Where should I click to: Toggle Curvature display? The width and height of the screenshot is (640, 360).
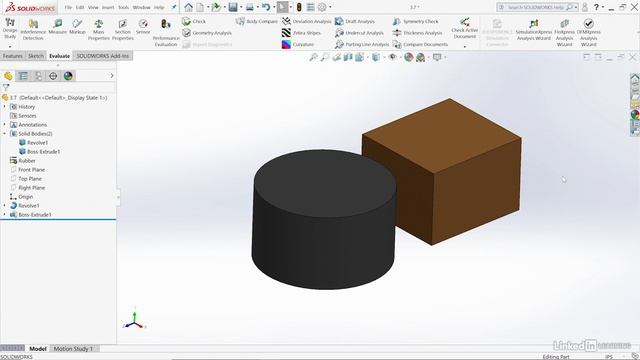pyautogui.click(x=298, y=44)
